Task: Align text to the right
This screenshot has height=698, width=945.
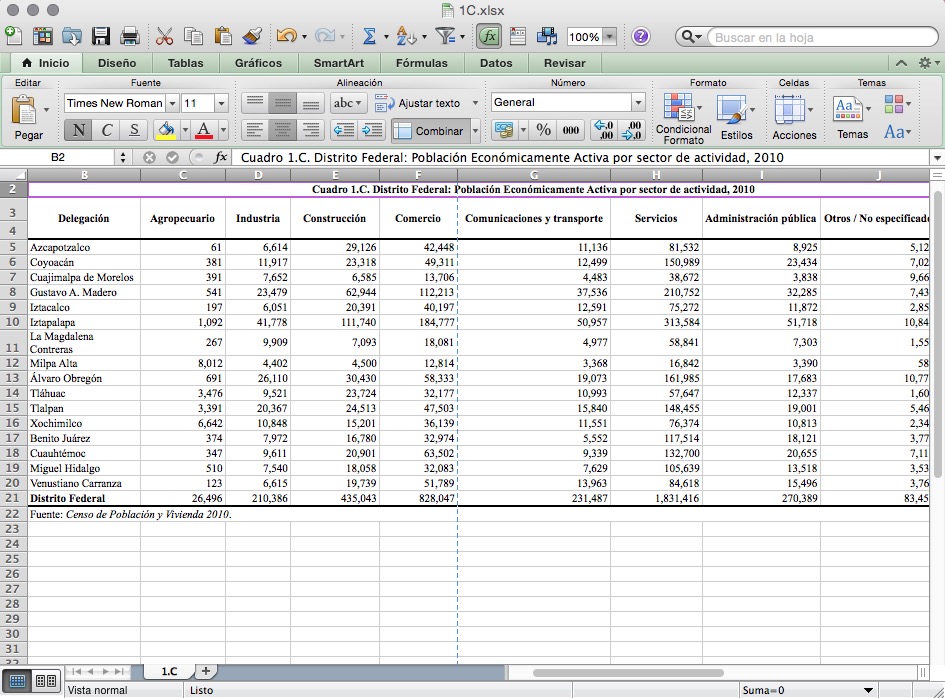Action: point(310,130)
